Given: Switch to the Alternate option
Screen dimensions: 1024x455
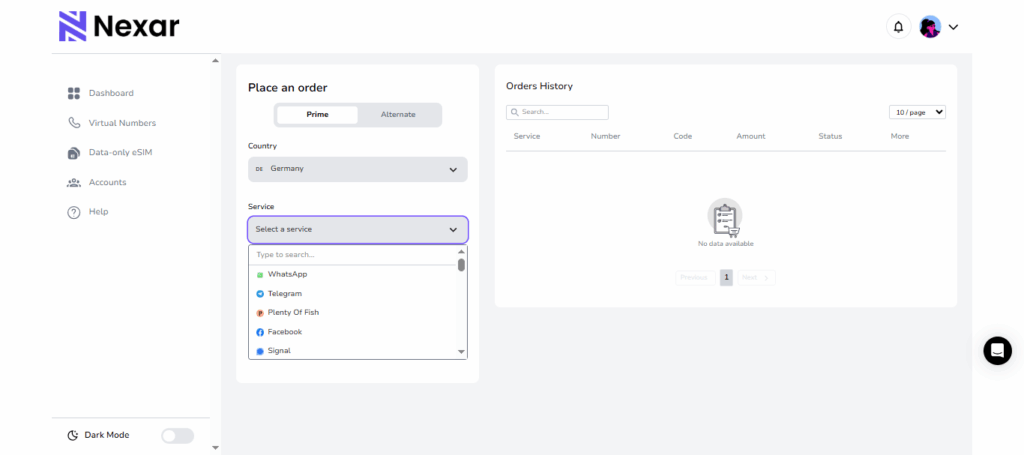Looking at the screenshot, I should click(x=398, y=115).
